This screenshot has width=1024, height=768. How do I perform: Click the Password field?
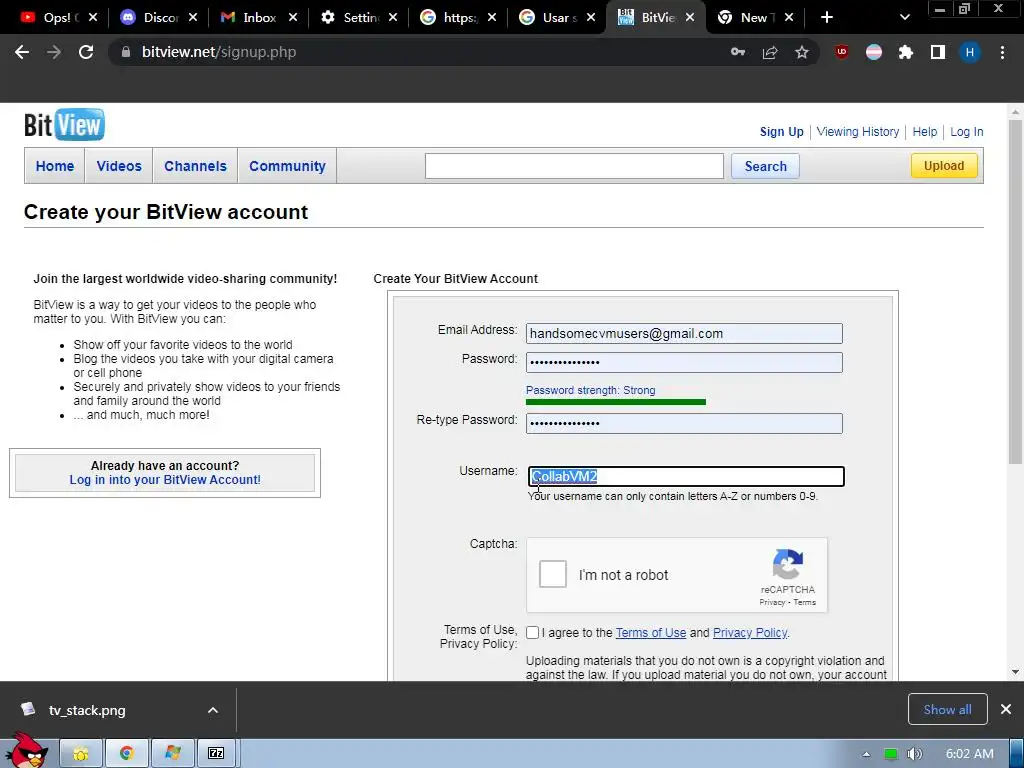coord(684,362)
